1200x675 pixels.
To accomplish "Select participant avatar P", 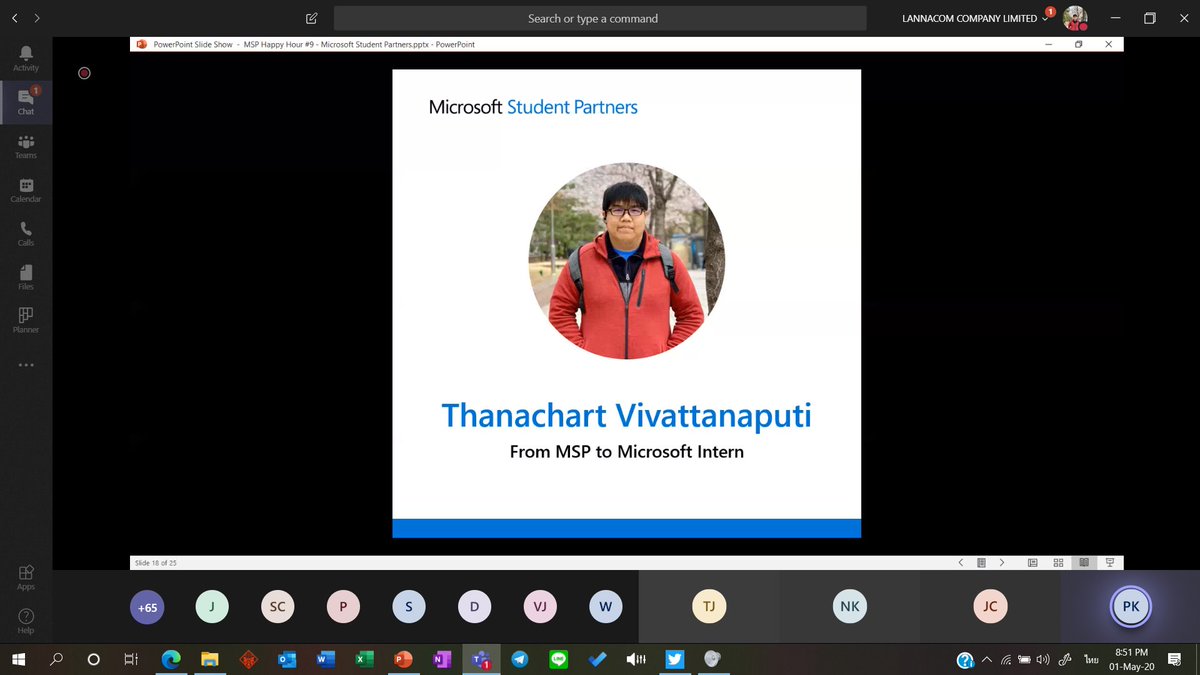I will (x=343, y=607).
